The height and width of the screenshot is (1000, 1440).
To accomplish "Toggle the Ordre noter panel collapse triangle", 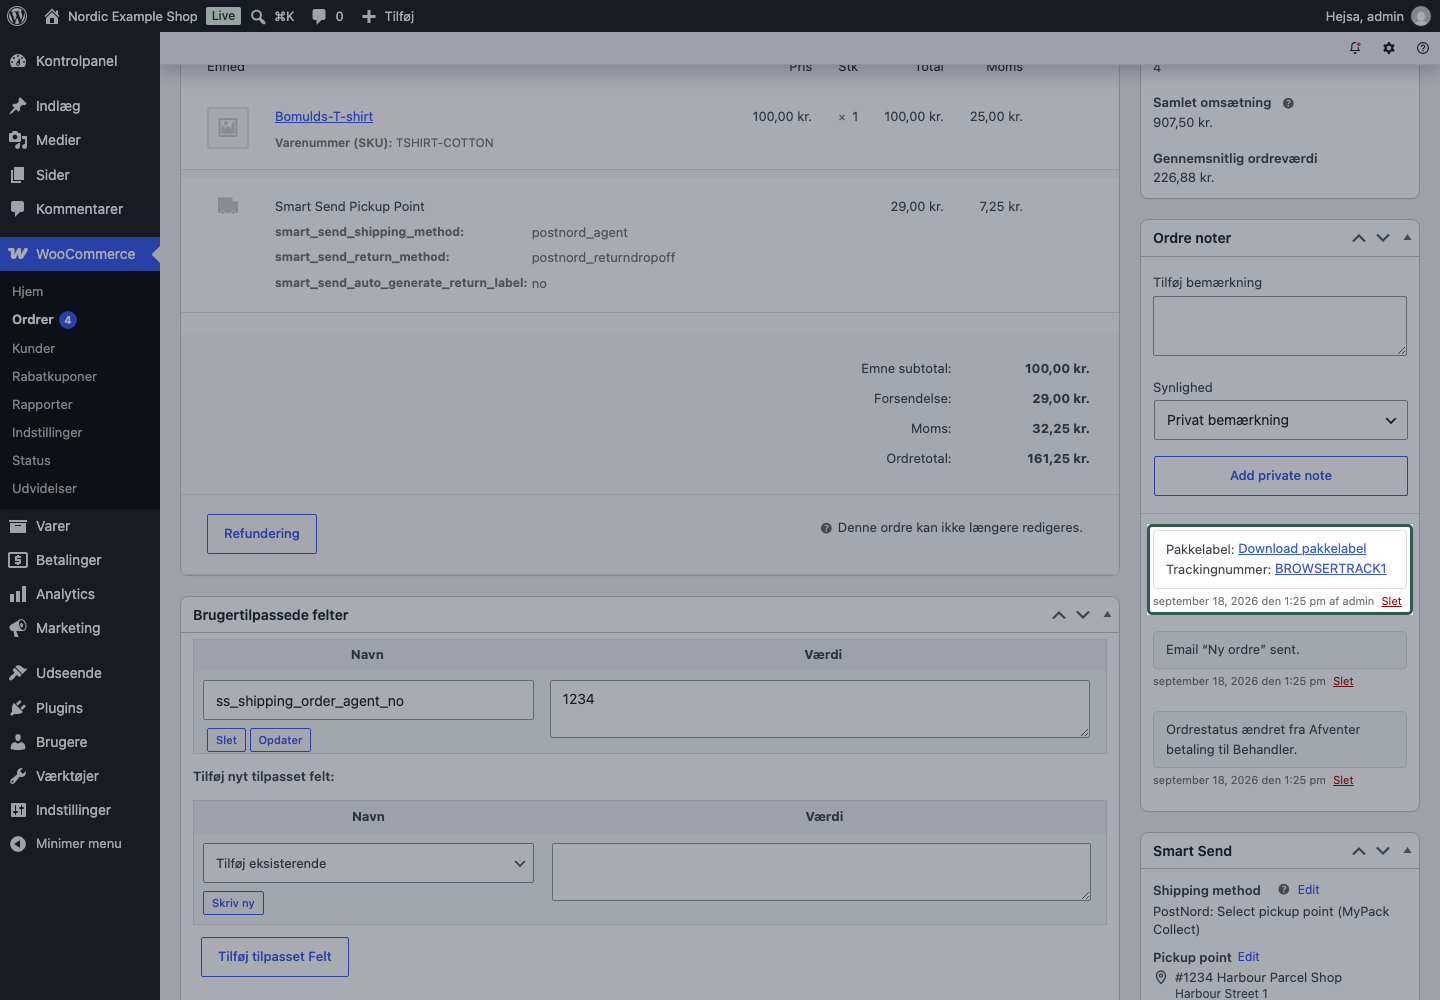I will point(1407,238).
